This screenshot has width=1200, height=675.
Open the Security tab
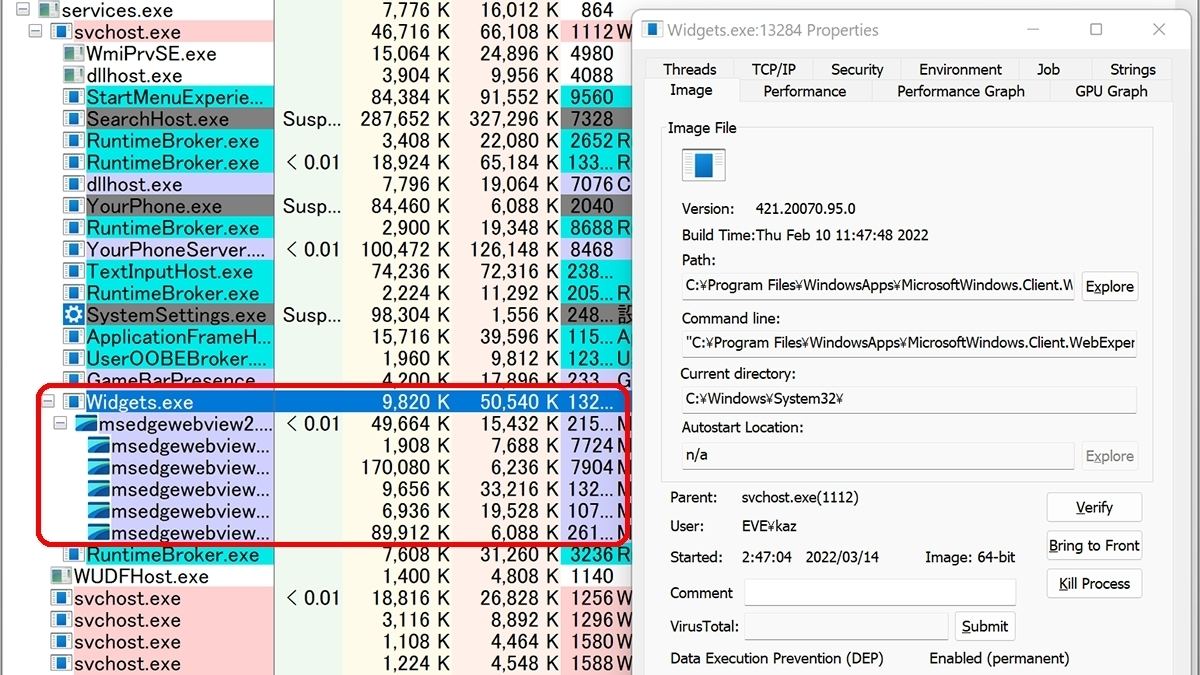[x=857, y=69]
